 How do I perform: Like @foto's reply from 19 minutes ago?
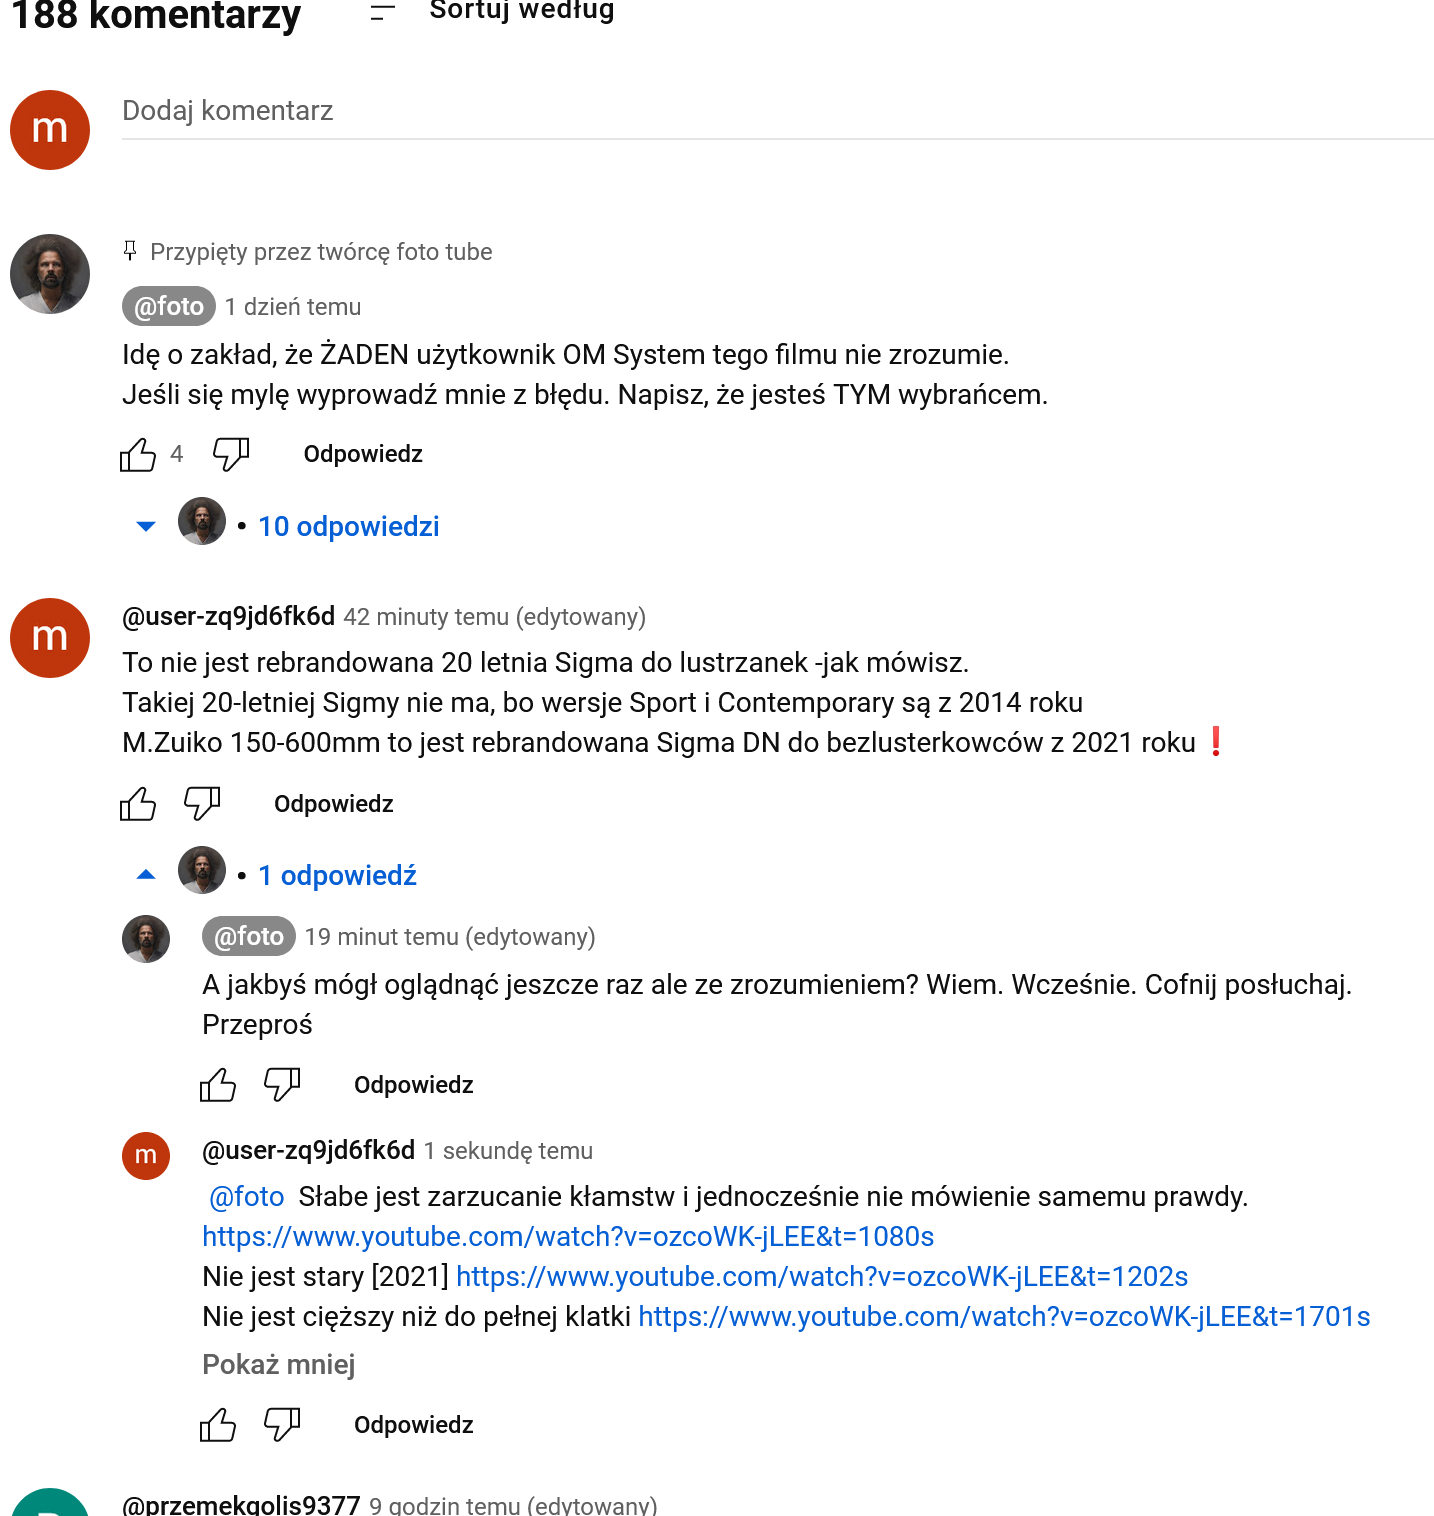click(218, 1085)
